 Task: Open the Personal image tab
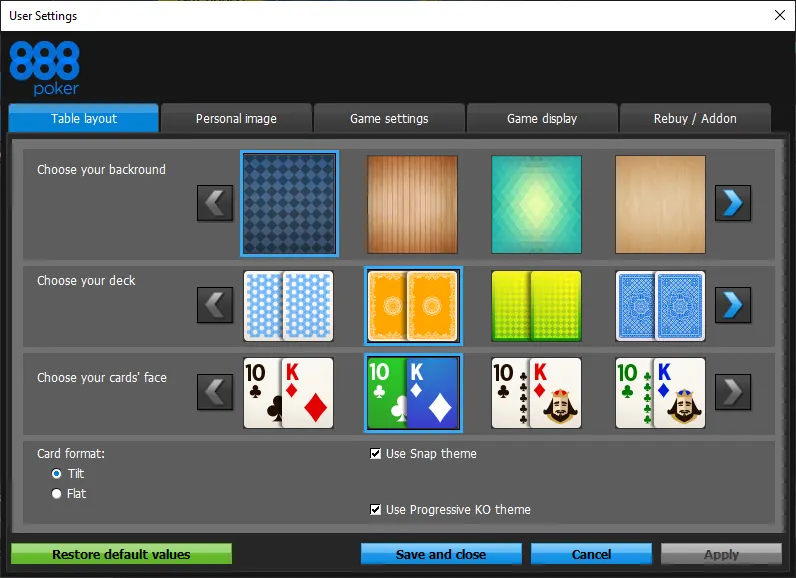click(236, 118)
